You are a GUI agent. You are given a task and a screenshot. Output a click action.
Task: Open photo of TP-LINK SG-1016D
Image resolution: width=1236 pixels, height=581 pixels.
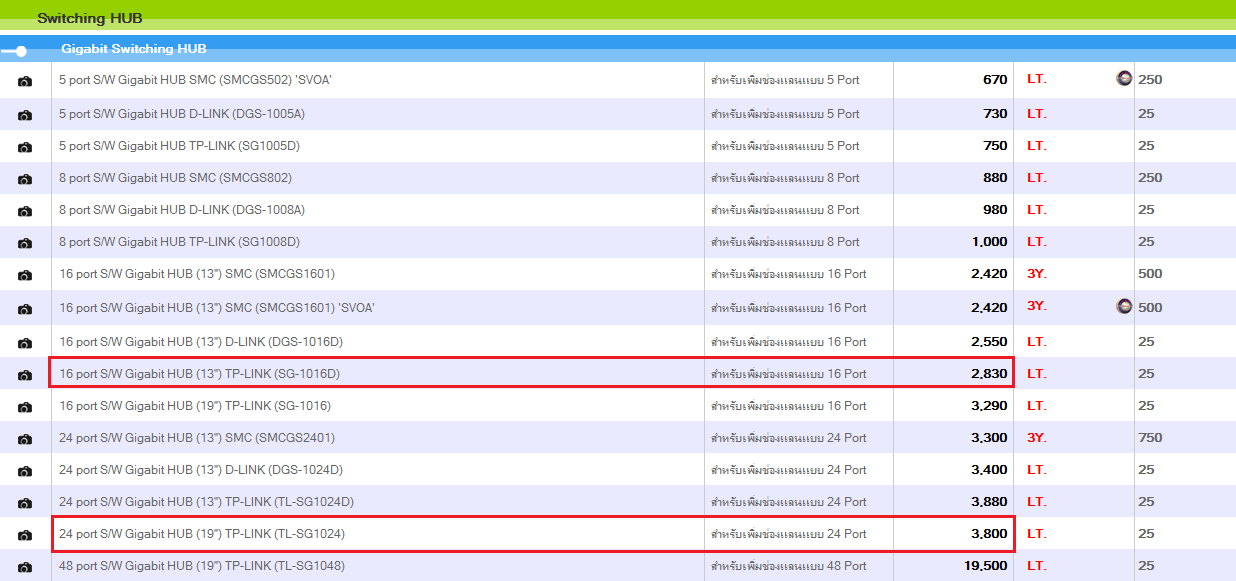coord(25,375)
